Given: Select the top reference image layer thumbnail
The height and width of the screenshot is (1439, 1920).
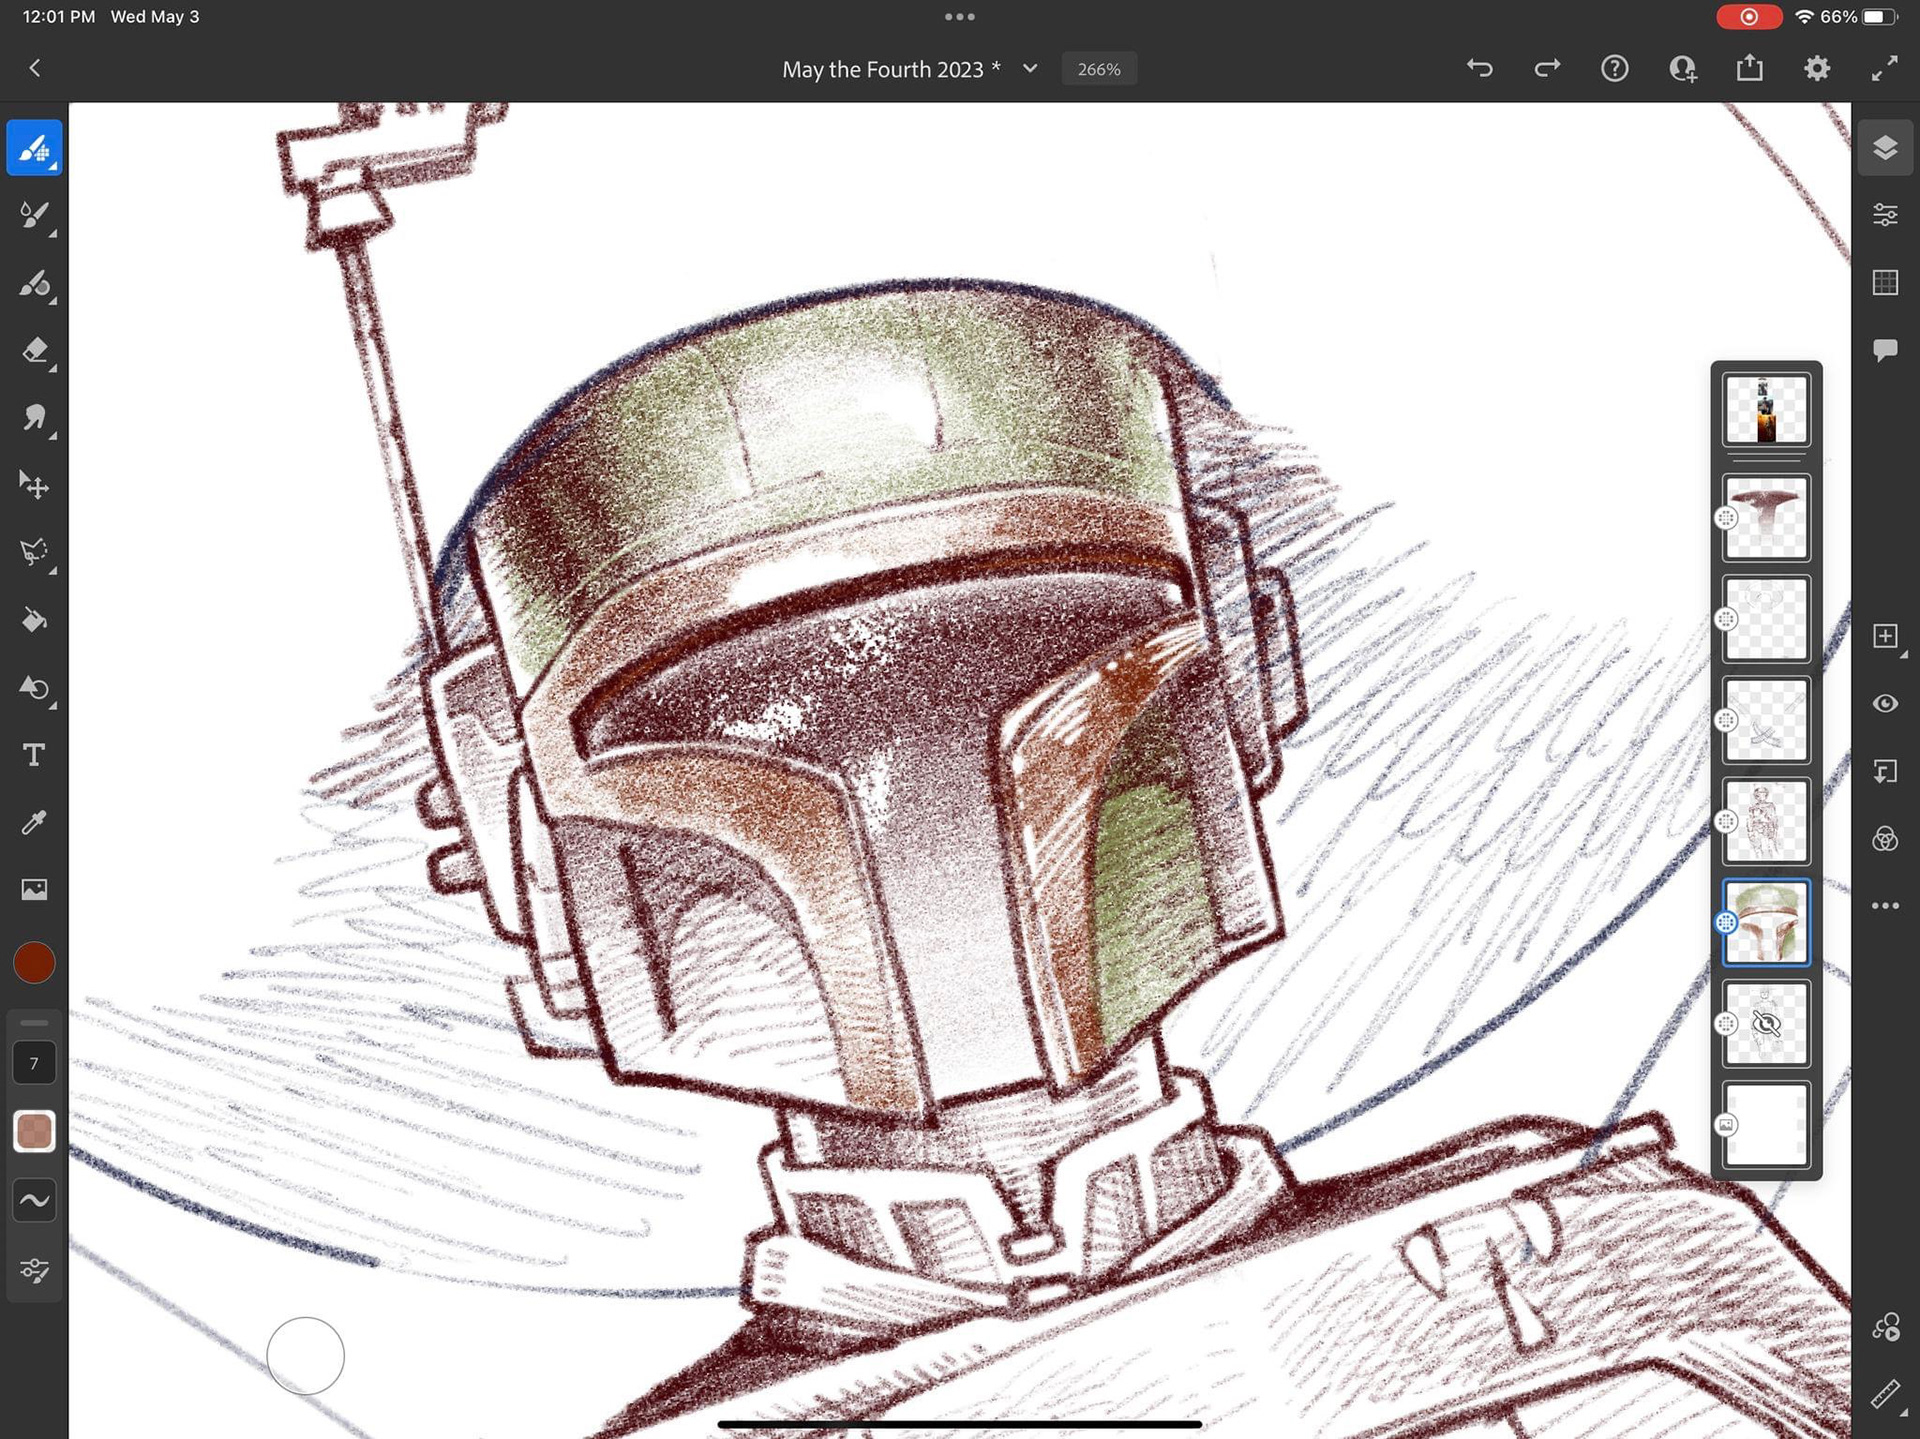Looking at the screenshot, I should pyautogui.click(x=1766, y=409).
